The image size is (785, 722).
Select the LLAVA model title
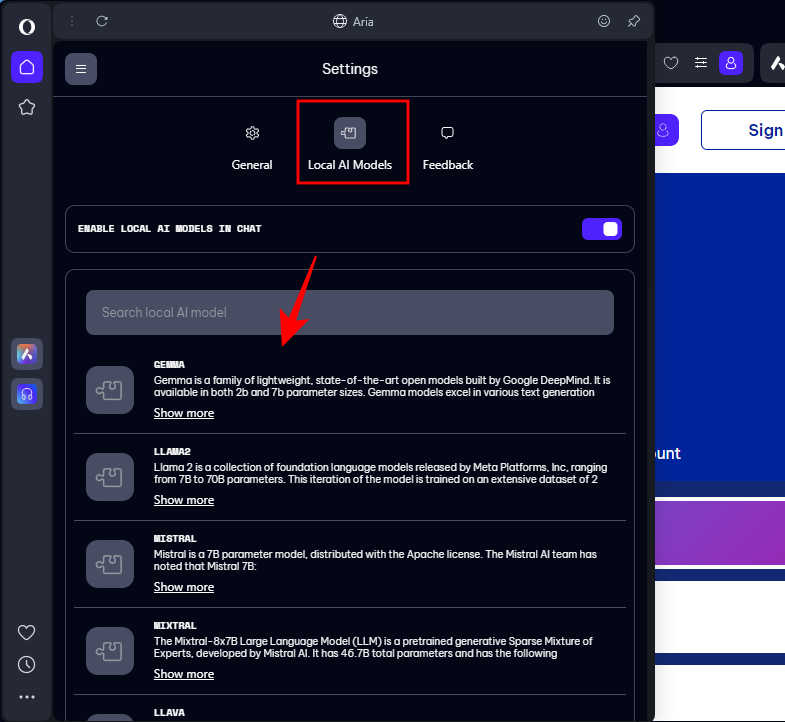pos(169,712)
